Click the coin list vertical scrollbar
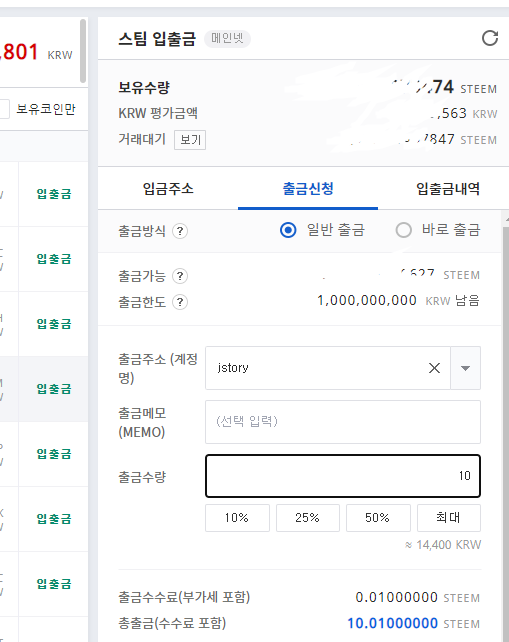The image size is (509, 642). (x=83, y=51)
